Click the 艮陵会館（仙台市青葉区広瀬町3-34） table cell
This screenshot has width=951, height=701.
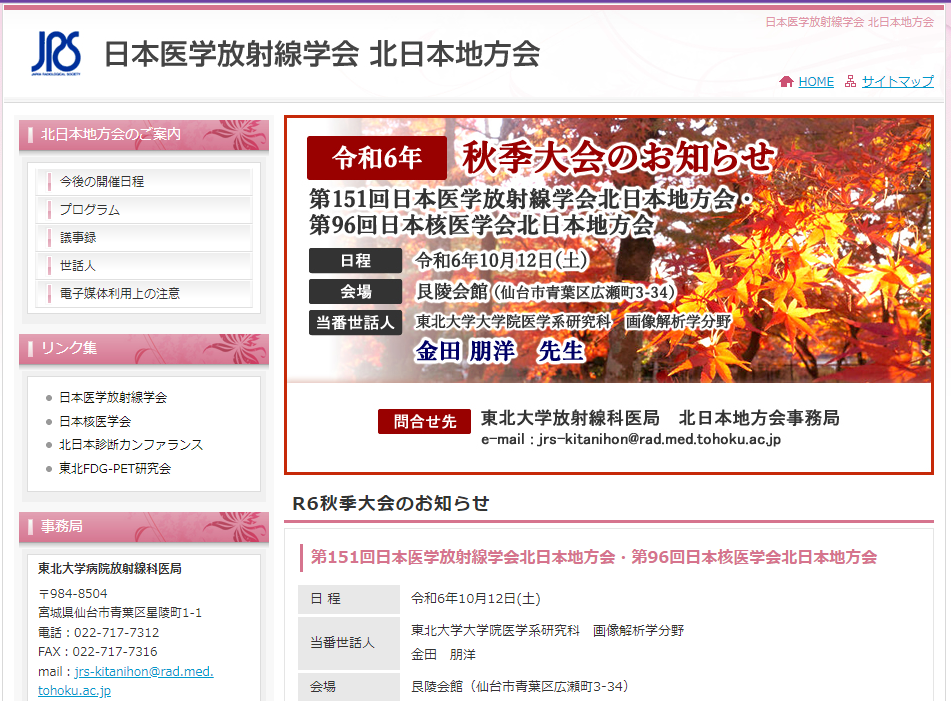click(x=521, y=686)
